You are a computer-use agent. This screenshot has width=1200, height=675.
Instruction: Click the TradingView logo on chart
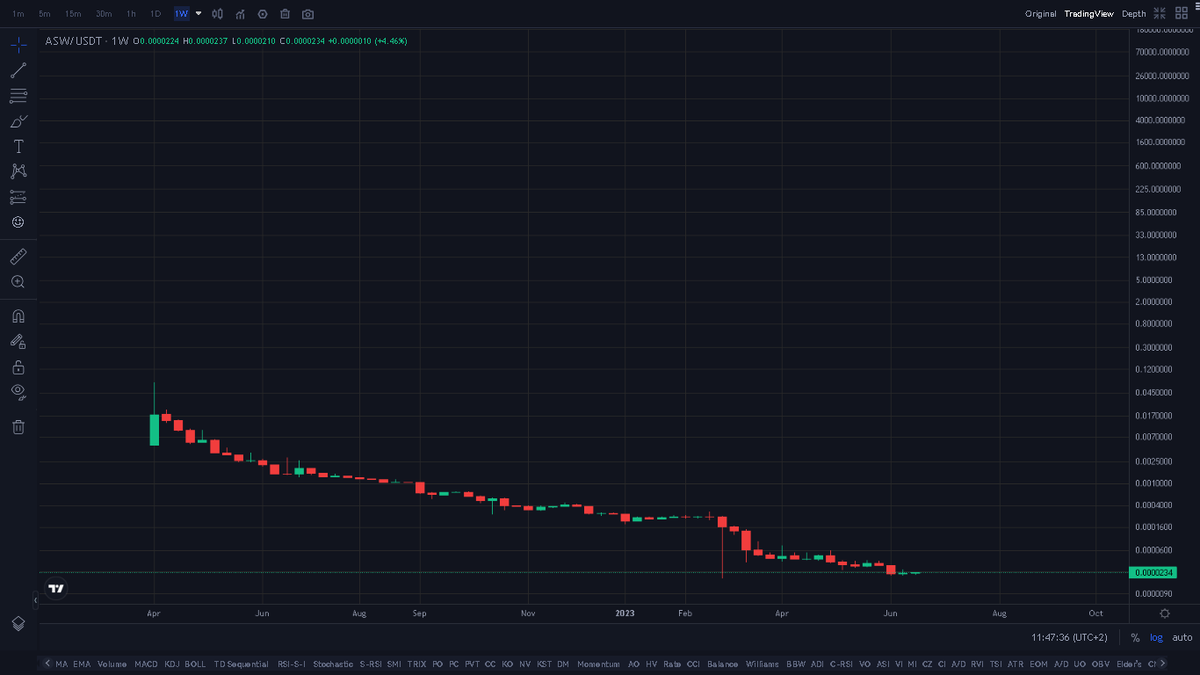click(57, 589)
